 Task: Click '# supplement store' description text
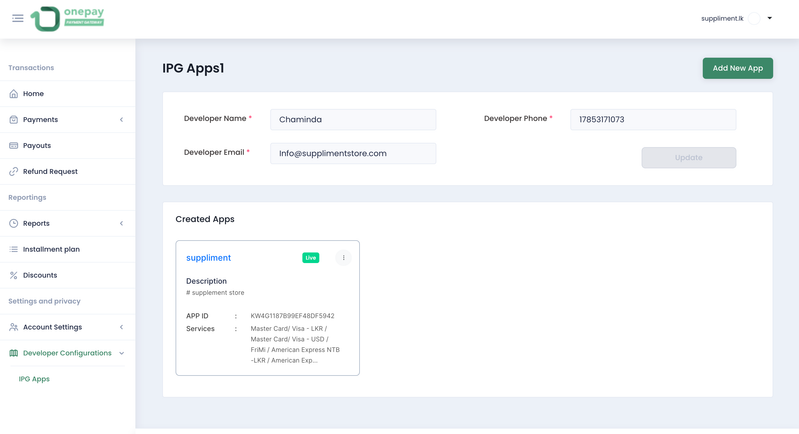(215, 293)
